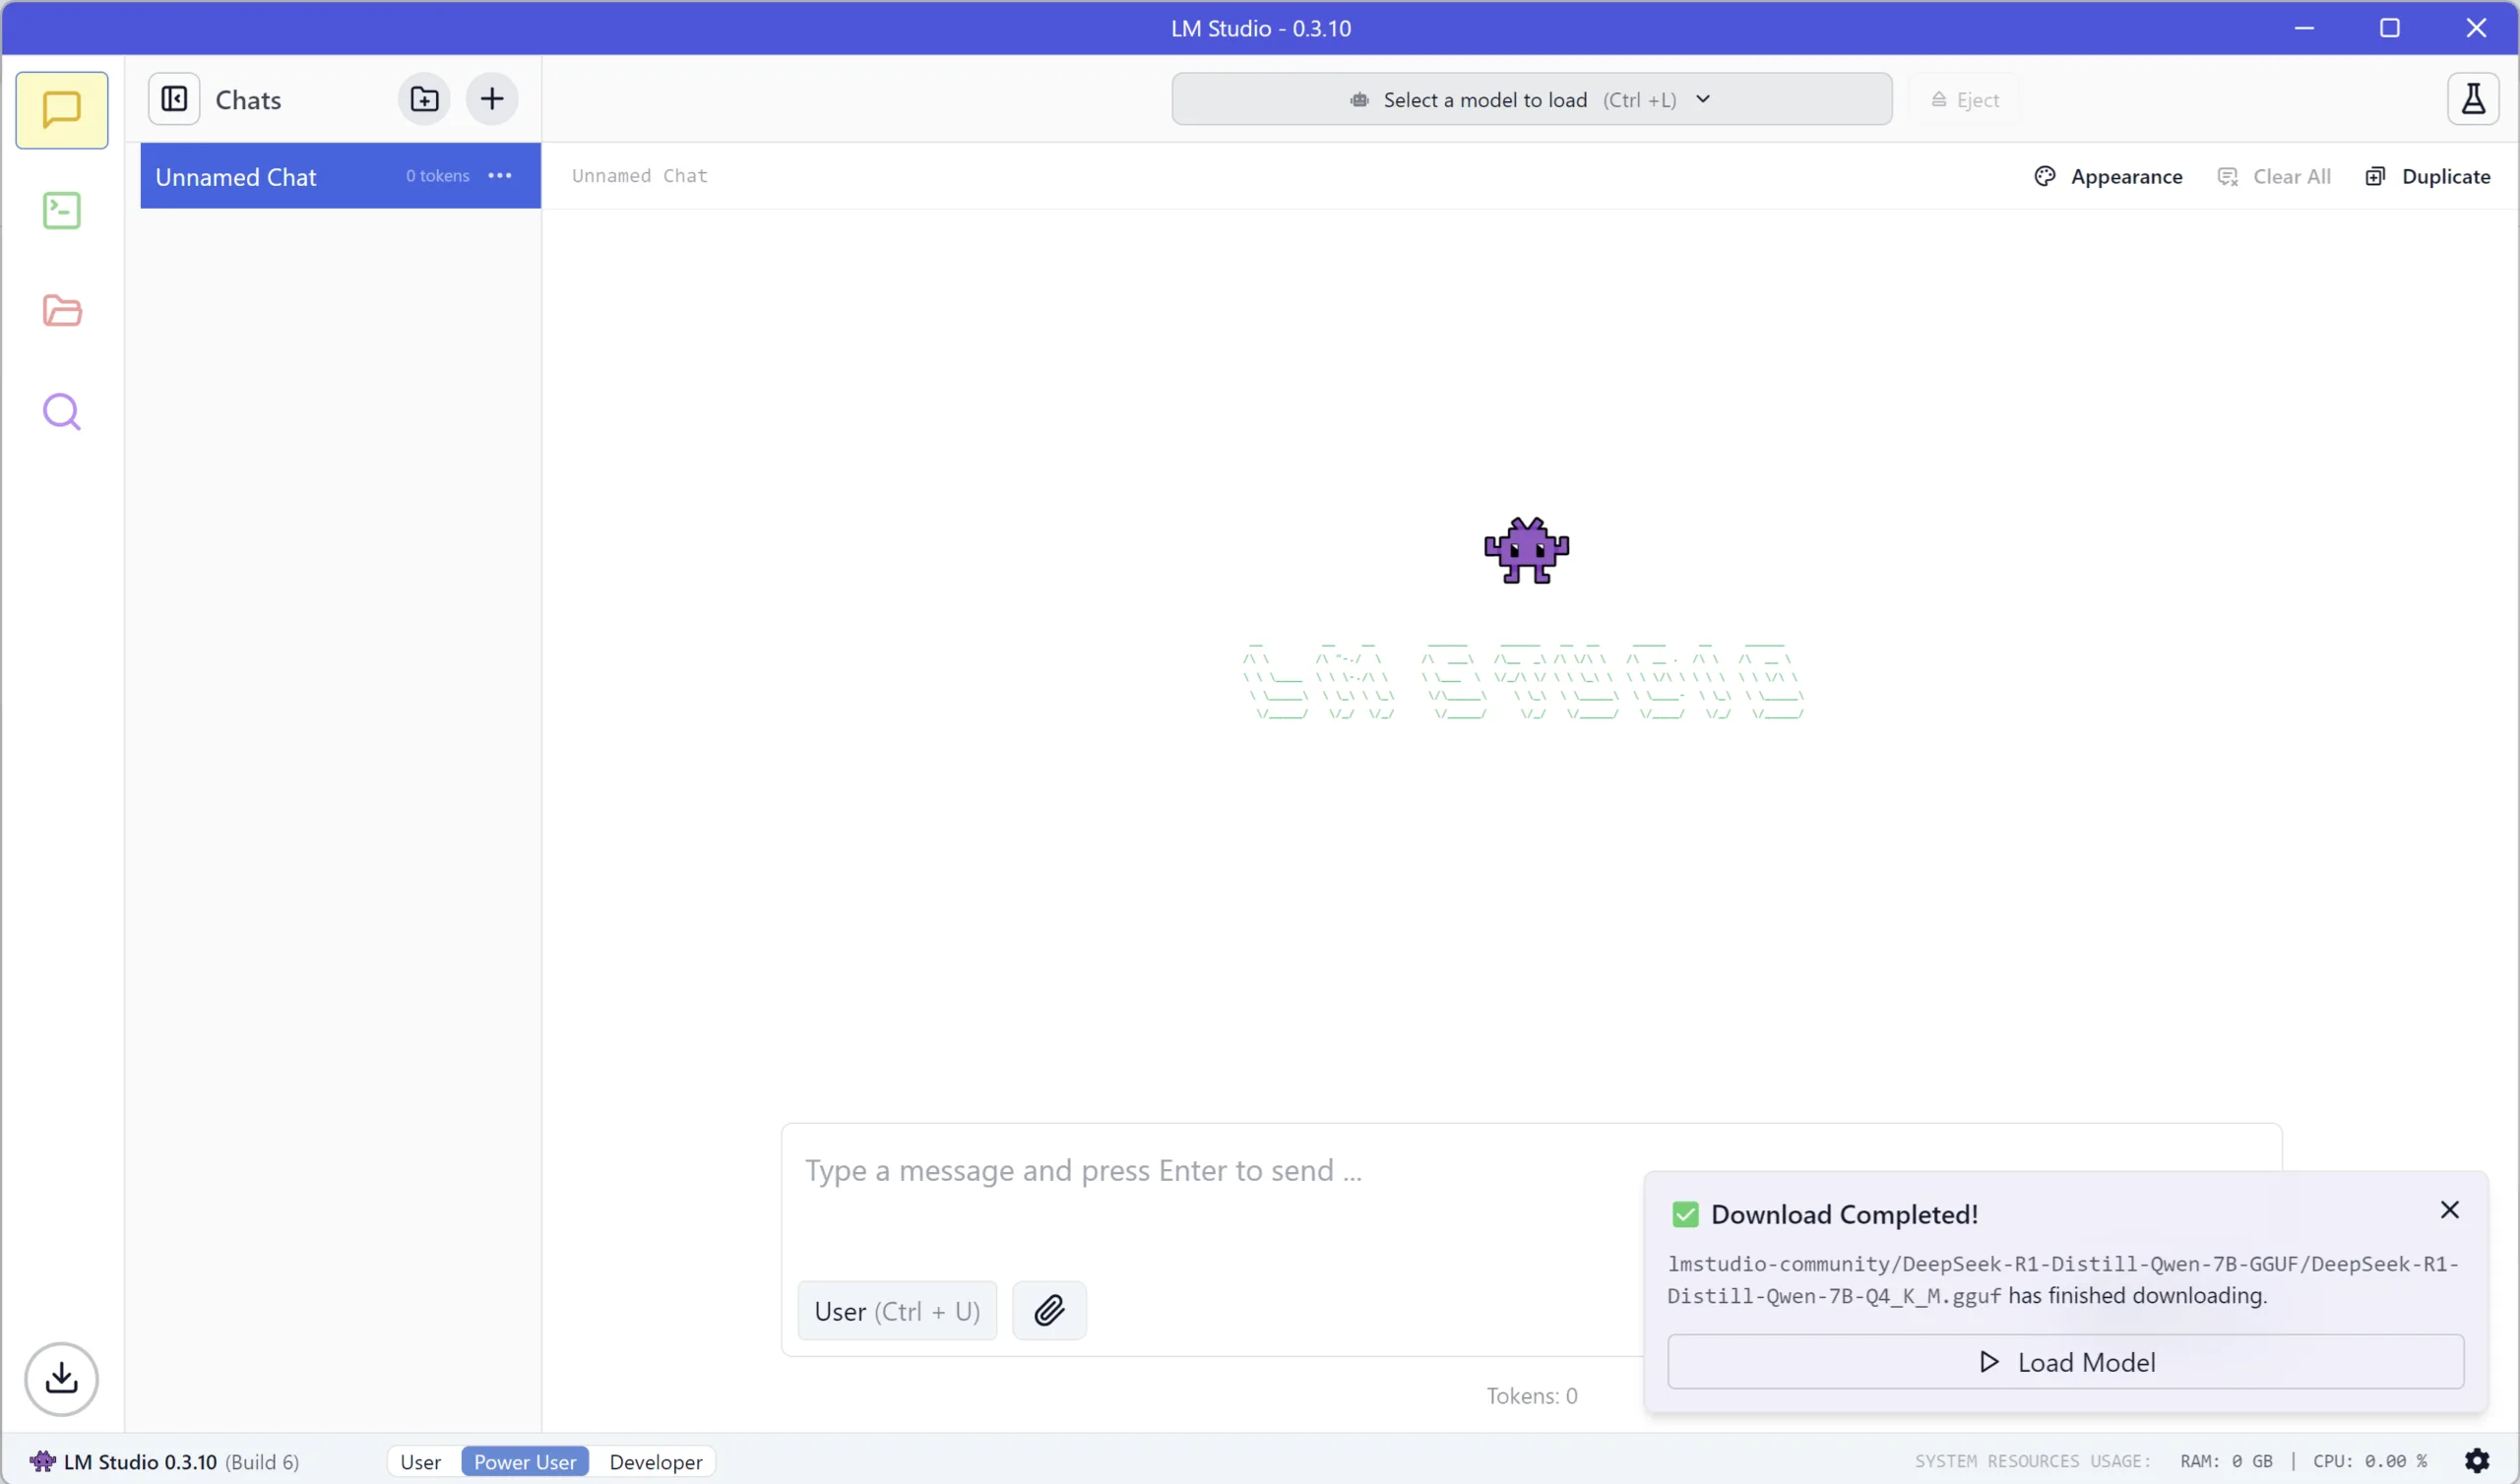
Task: Open the flask advanced configuration icon
Action: tap(2473, 99)
